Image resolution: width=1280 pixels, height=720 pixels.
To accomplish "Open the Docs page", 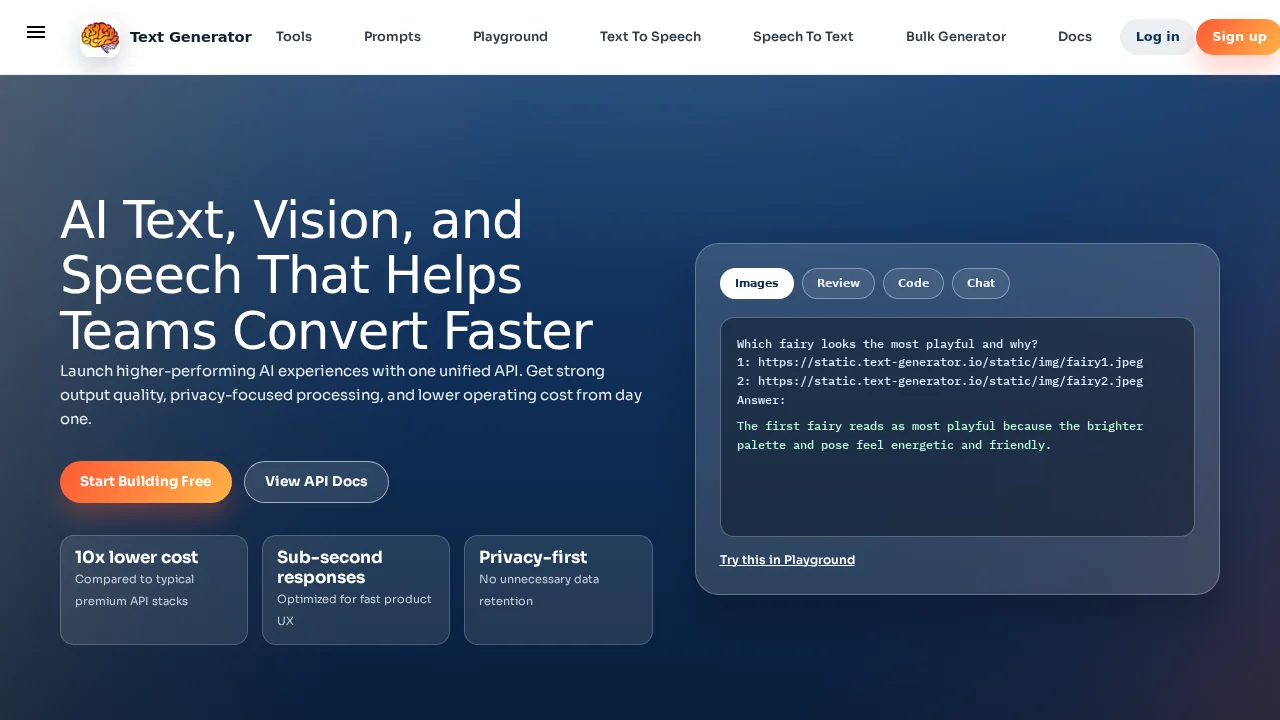I will pyautogui.click(x=1075, y=37).
